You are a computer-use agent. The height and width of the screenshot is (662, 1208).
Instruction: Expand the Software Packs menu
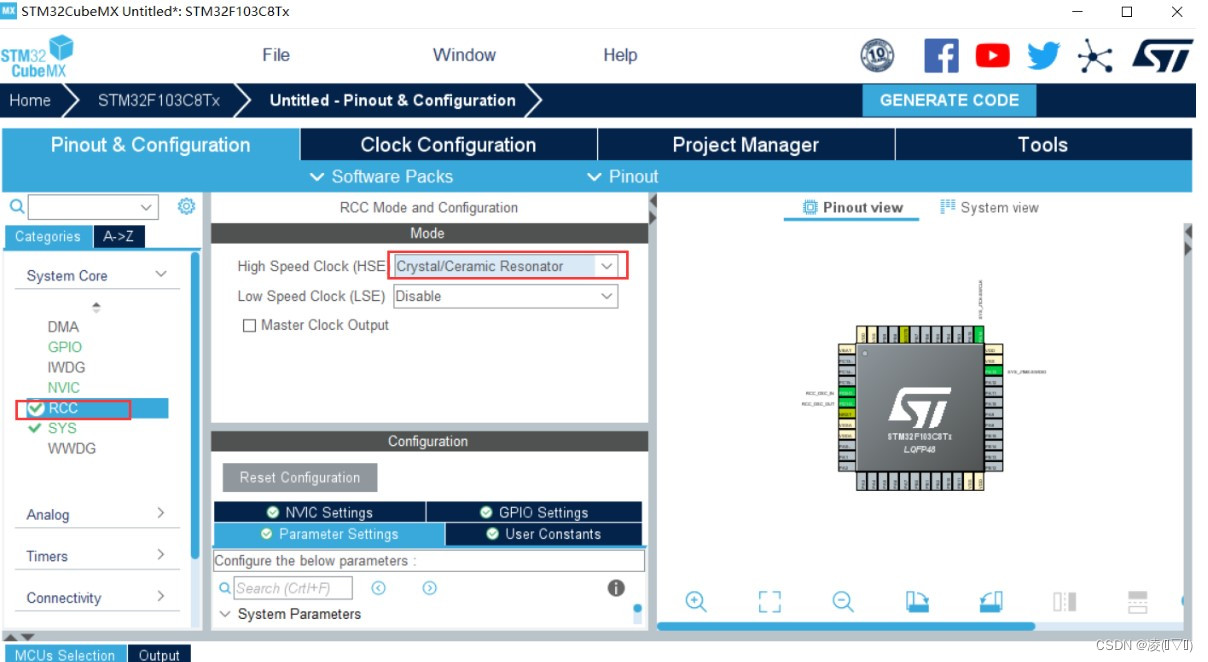pyautogui.click(x=381, y=177)
